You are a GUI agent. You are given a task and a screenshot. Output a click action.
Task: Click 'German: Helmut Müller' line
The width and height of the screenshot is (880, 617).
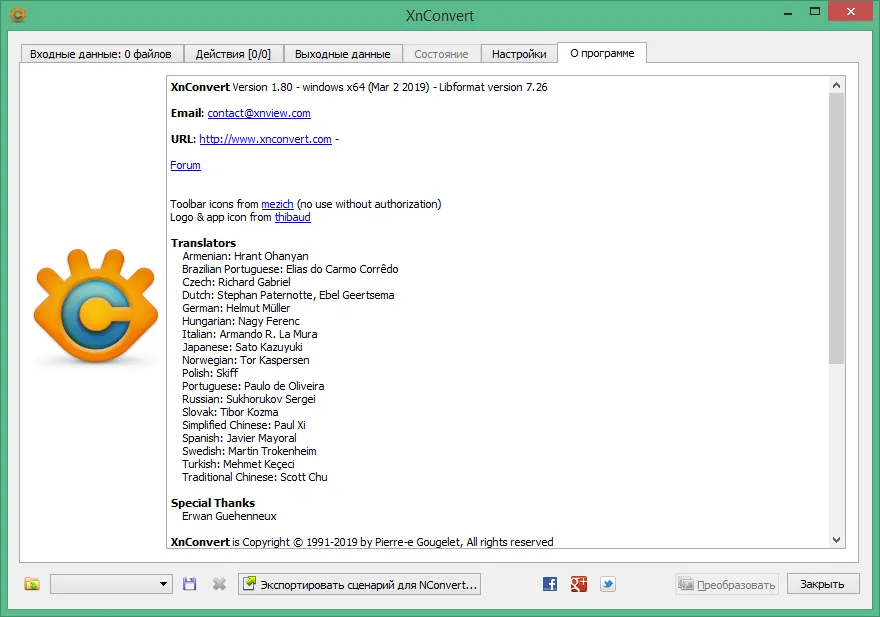[236, 308]
